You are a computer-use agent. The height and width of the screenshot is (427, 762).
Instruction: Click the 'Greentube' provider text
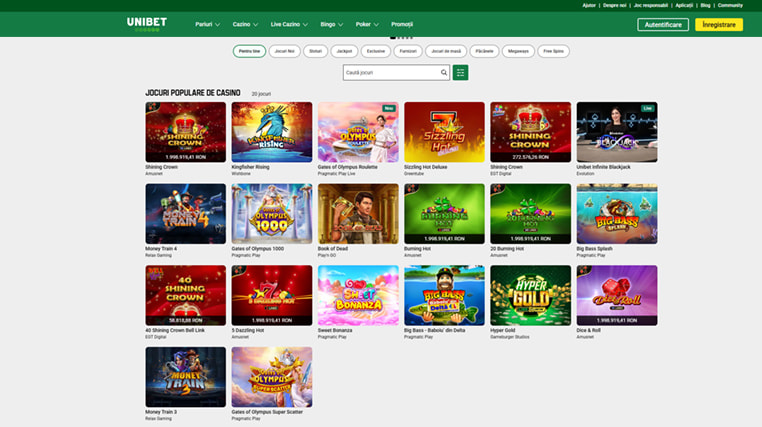(415, 173)
